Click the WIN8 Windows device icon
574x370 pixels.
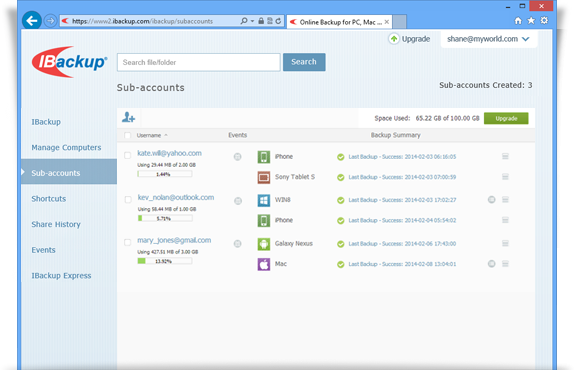pos(264,200)
